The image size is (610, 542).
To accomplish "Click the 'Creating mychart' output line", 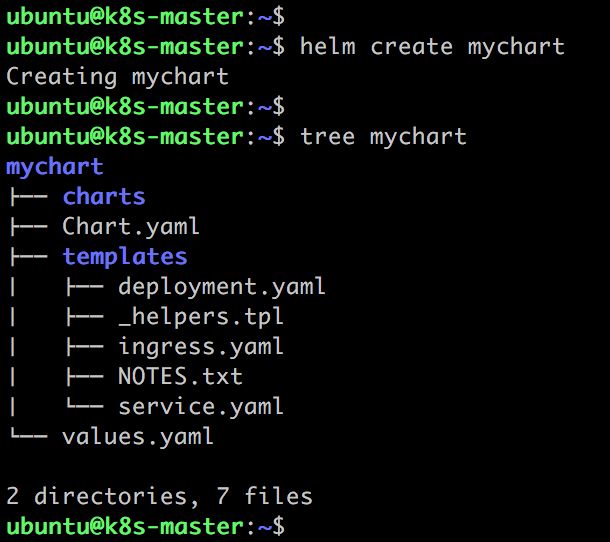I will (117, 77).
